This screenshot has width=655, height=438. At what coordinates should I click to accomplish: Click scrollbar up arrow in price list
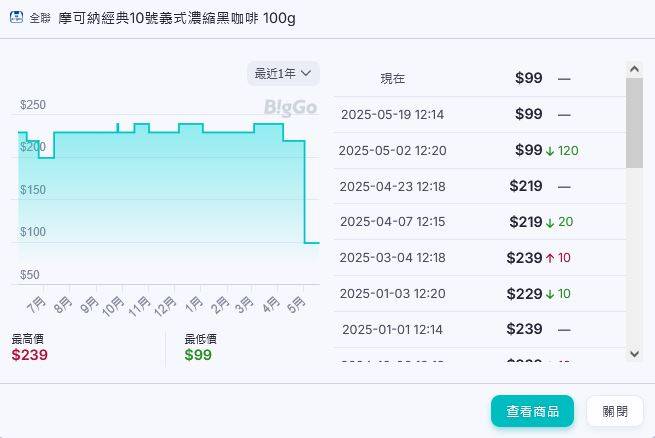pos(634,68)
